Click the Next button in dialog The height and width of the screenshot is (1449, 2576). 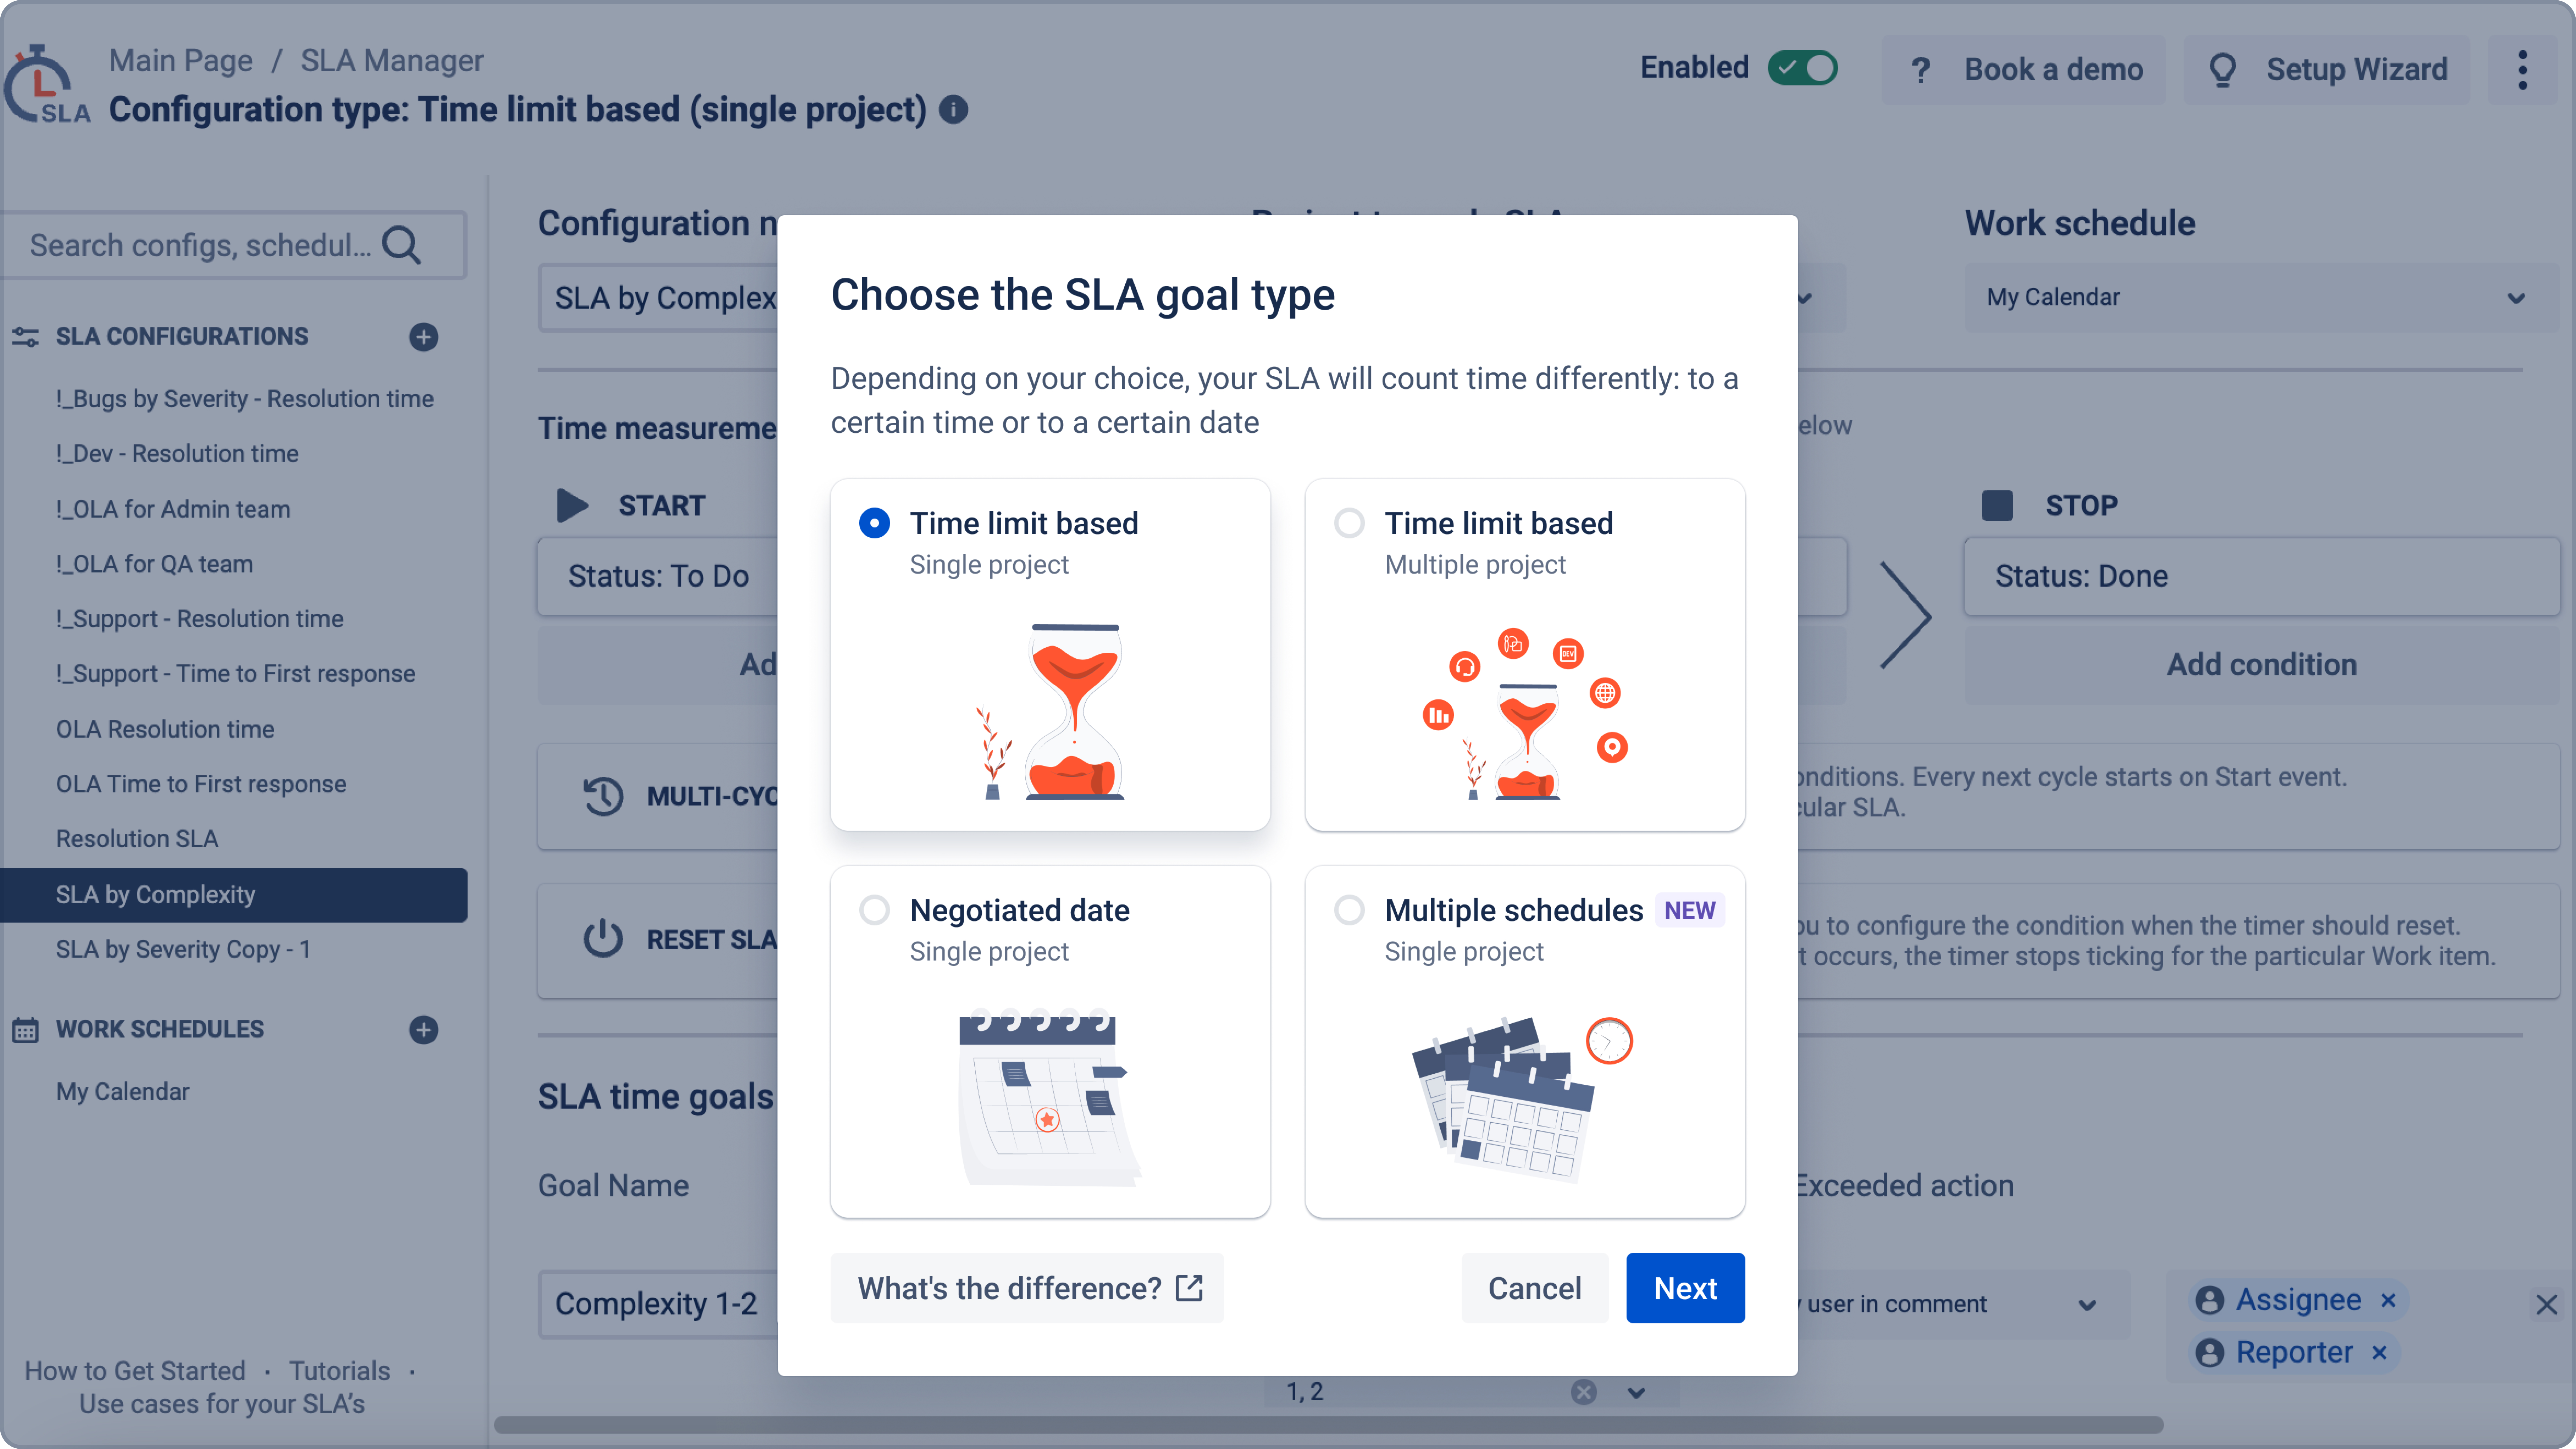click(1685, 1288)
